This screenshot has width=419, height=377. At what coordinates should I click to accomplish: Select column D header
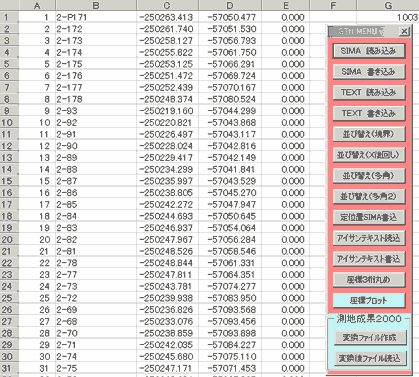230,5
